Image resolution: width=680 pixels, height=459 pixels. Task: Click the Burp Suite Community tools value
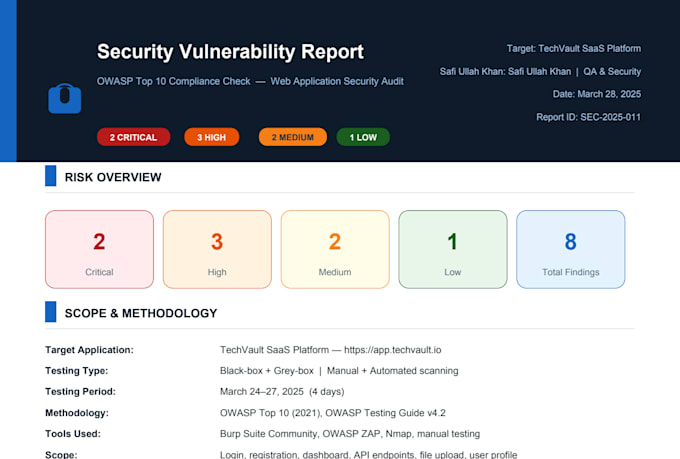pos(350,434)
